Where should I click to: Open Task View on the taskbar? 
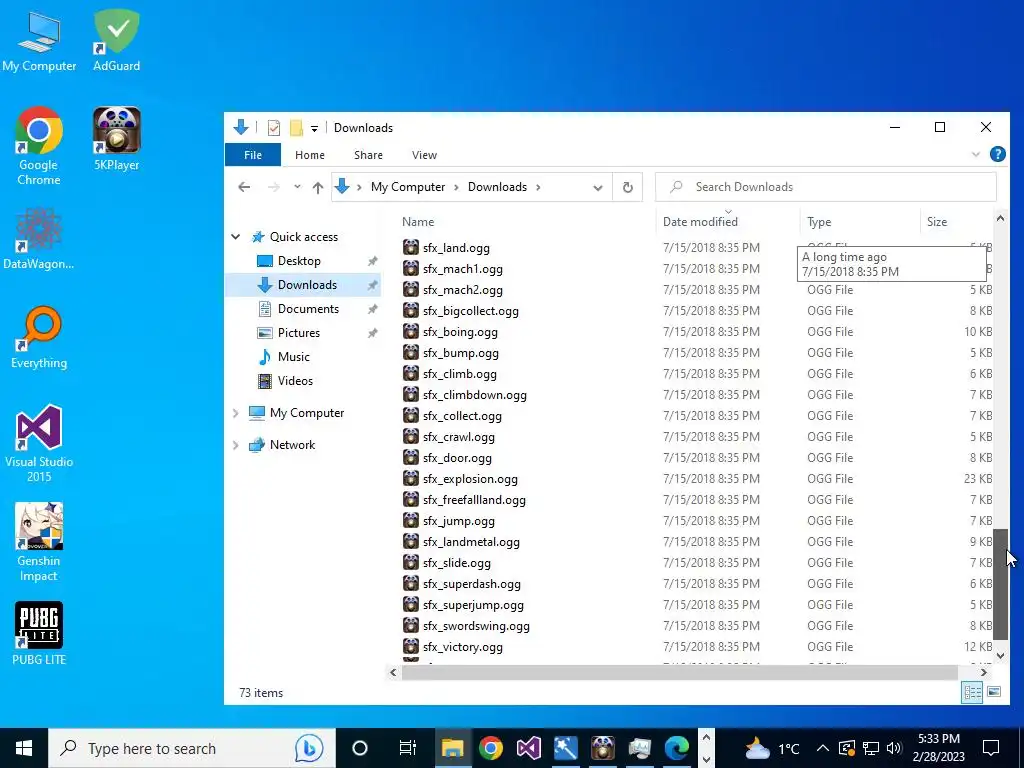point(408,748)
